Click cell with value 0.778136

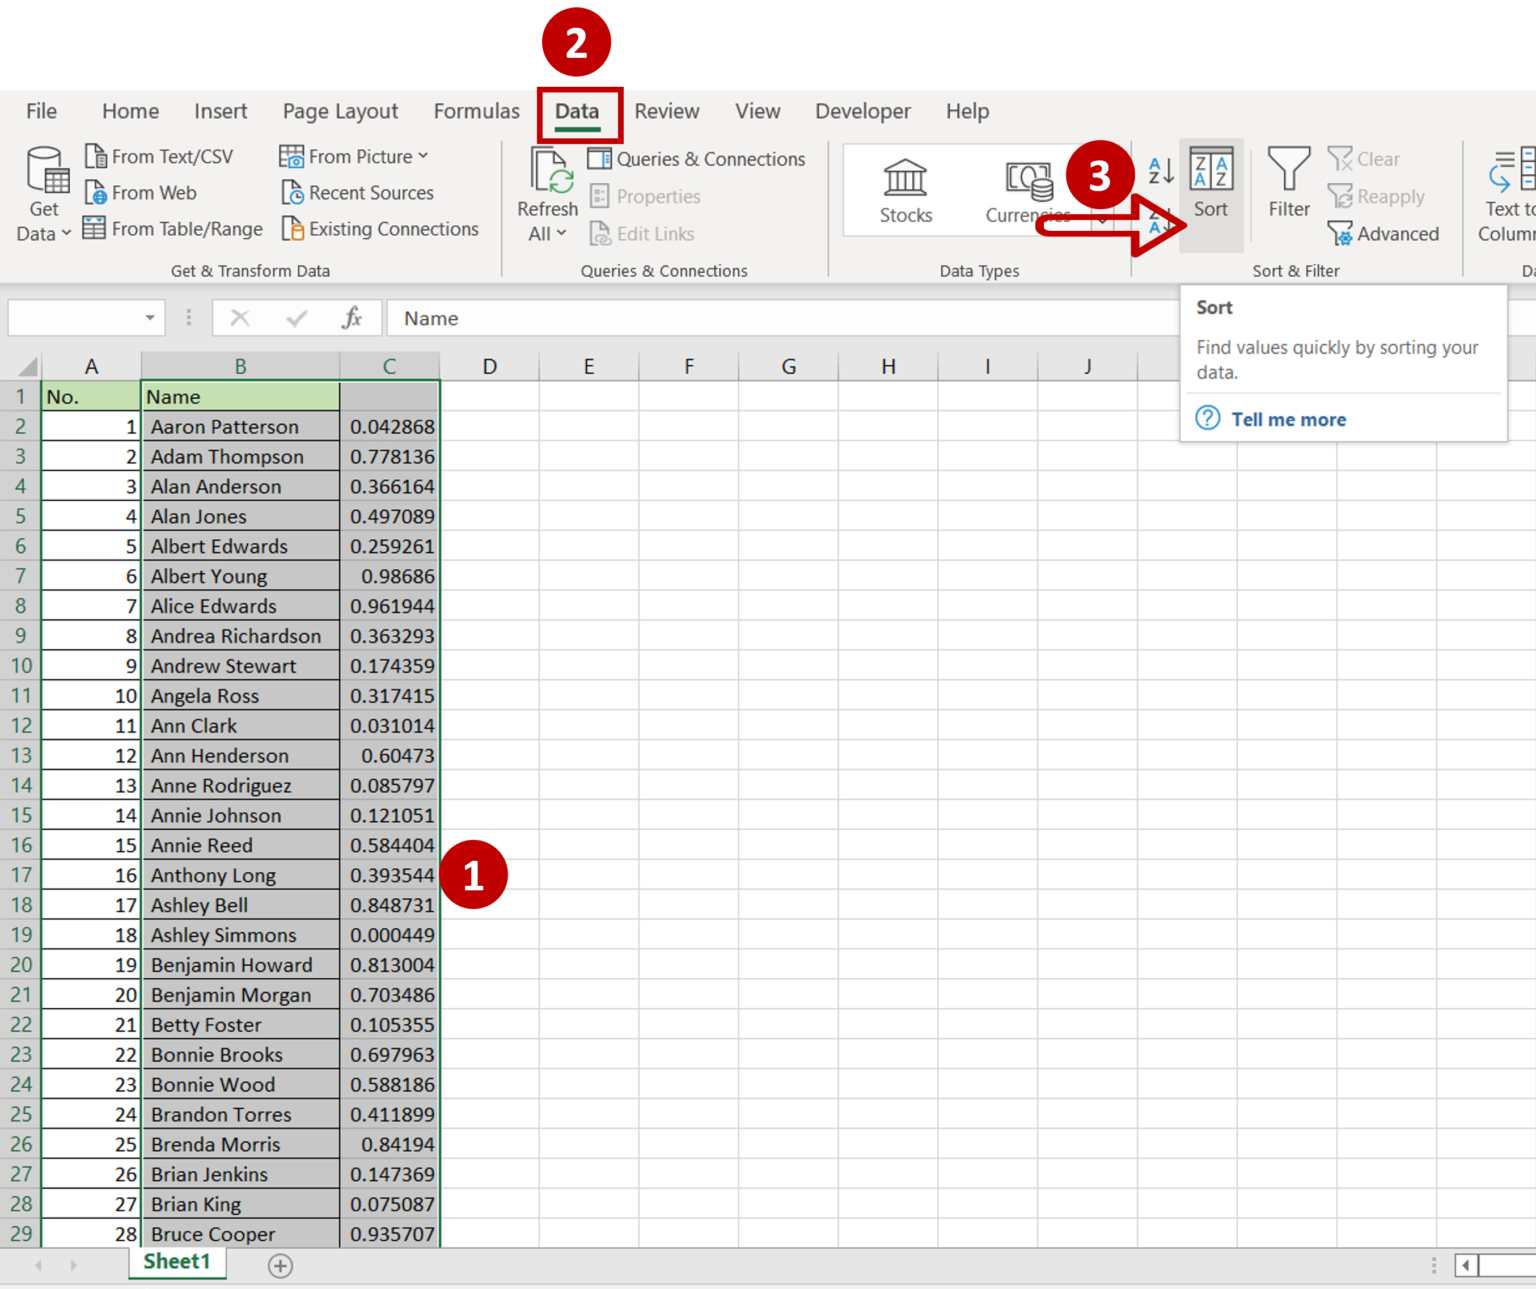point(390,456)
